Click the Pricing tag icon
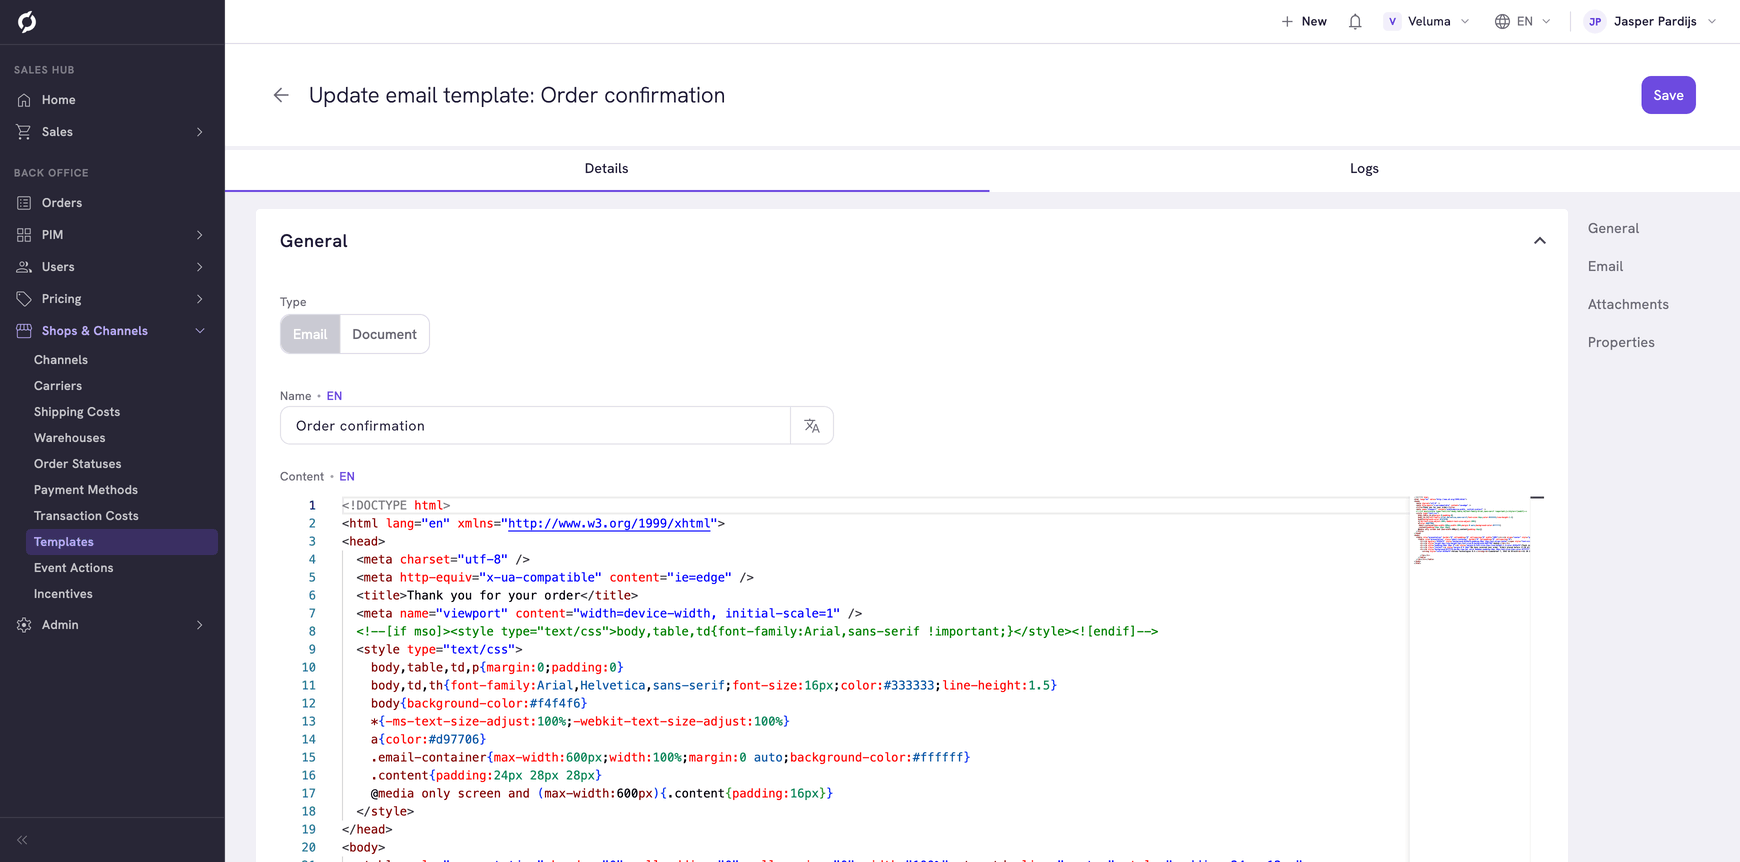This screenshot has height=862, width=1740. [24, 299]
